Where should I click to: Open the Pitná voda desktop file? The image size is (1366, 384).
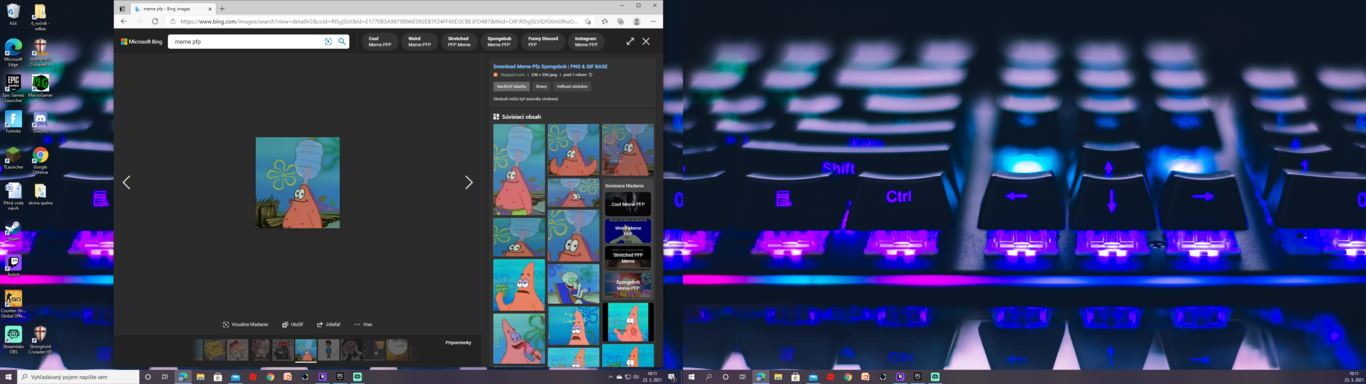pyautogui.click(x=13, y=196)
